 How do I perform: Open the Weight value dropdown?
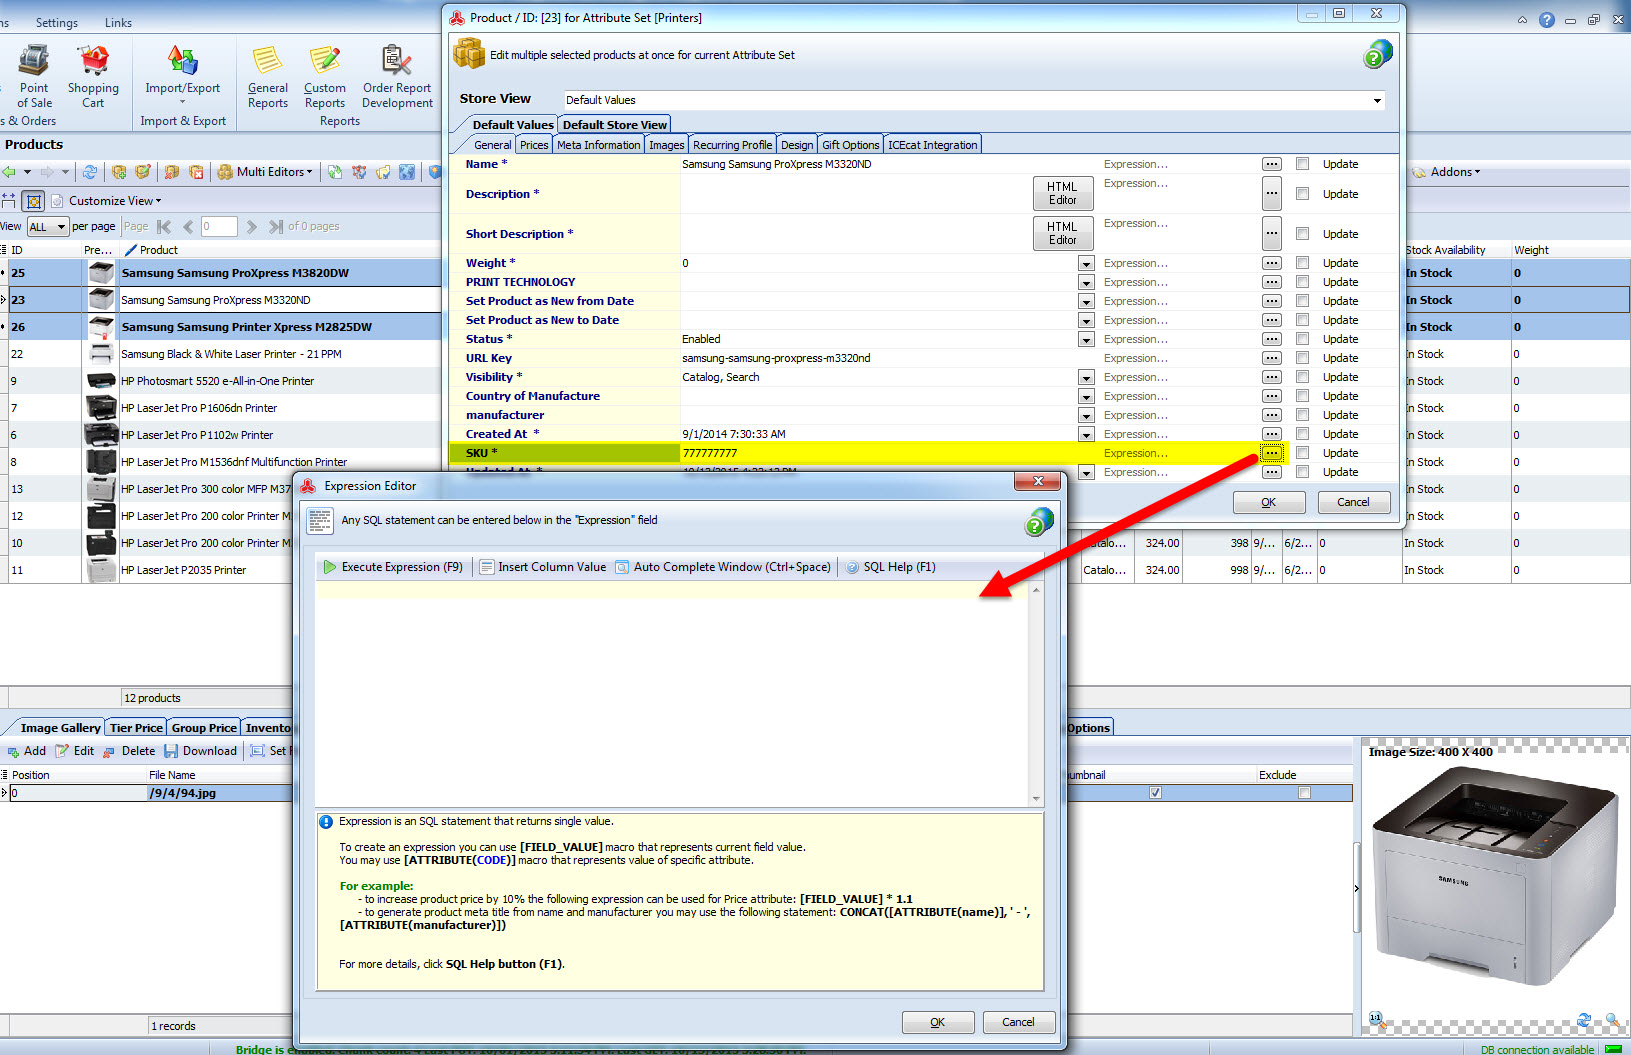[1086, 264]
